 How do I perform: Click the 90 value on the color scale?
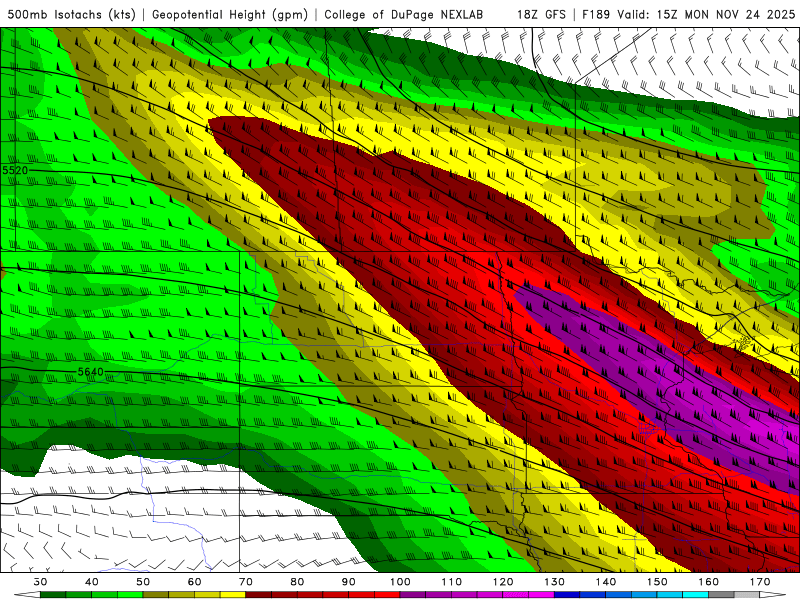click(x=348, y=582)
